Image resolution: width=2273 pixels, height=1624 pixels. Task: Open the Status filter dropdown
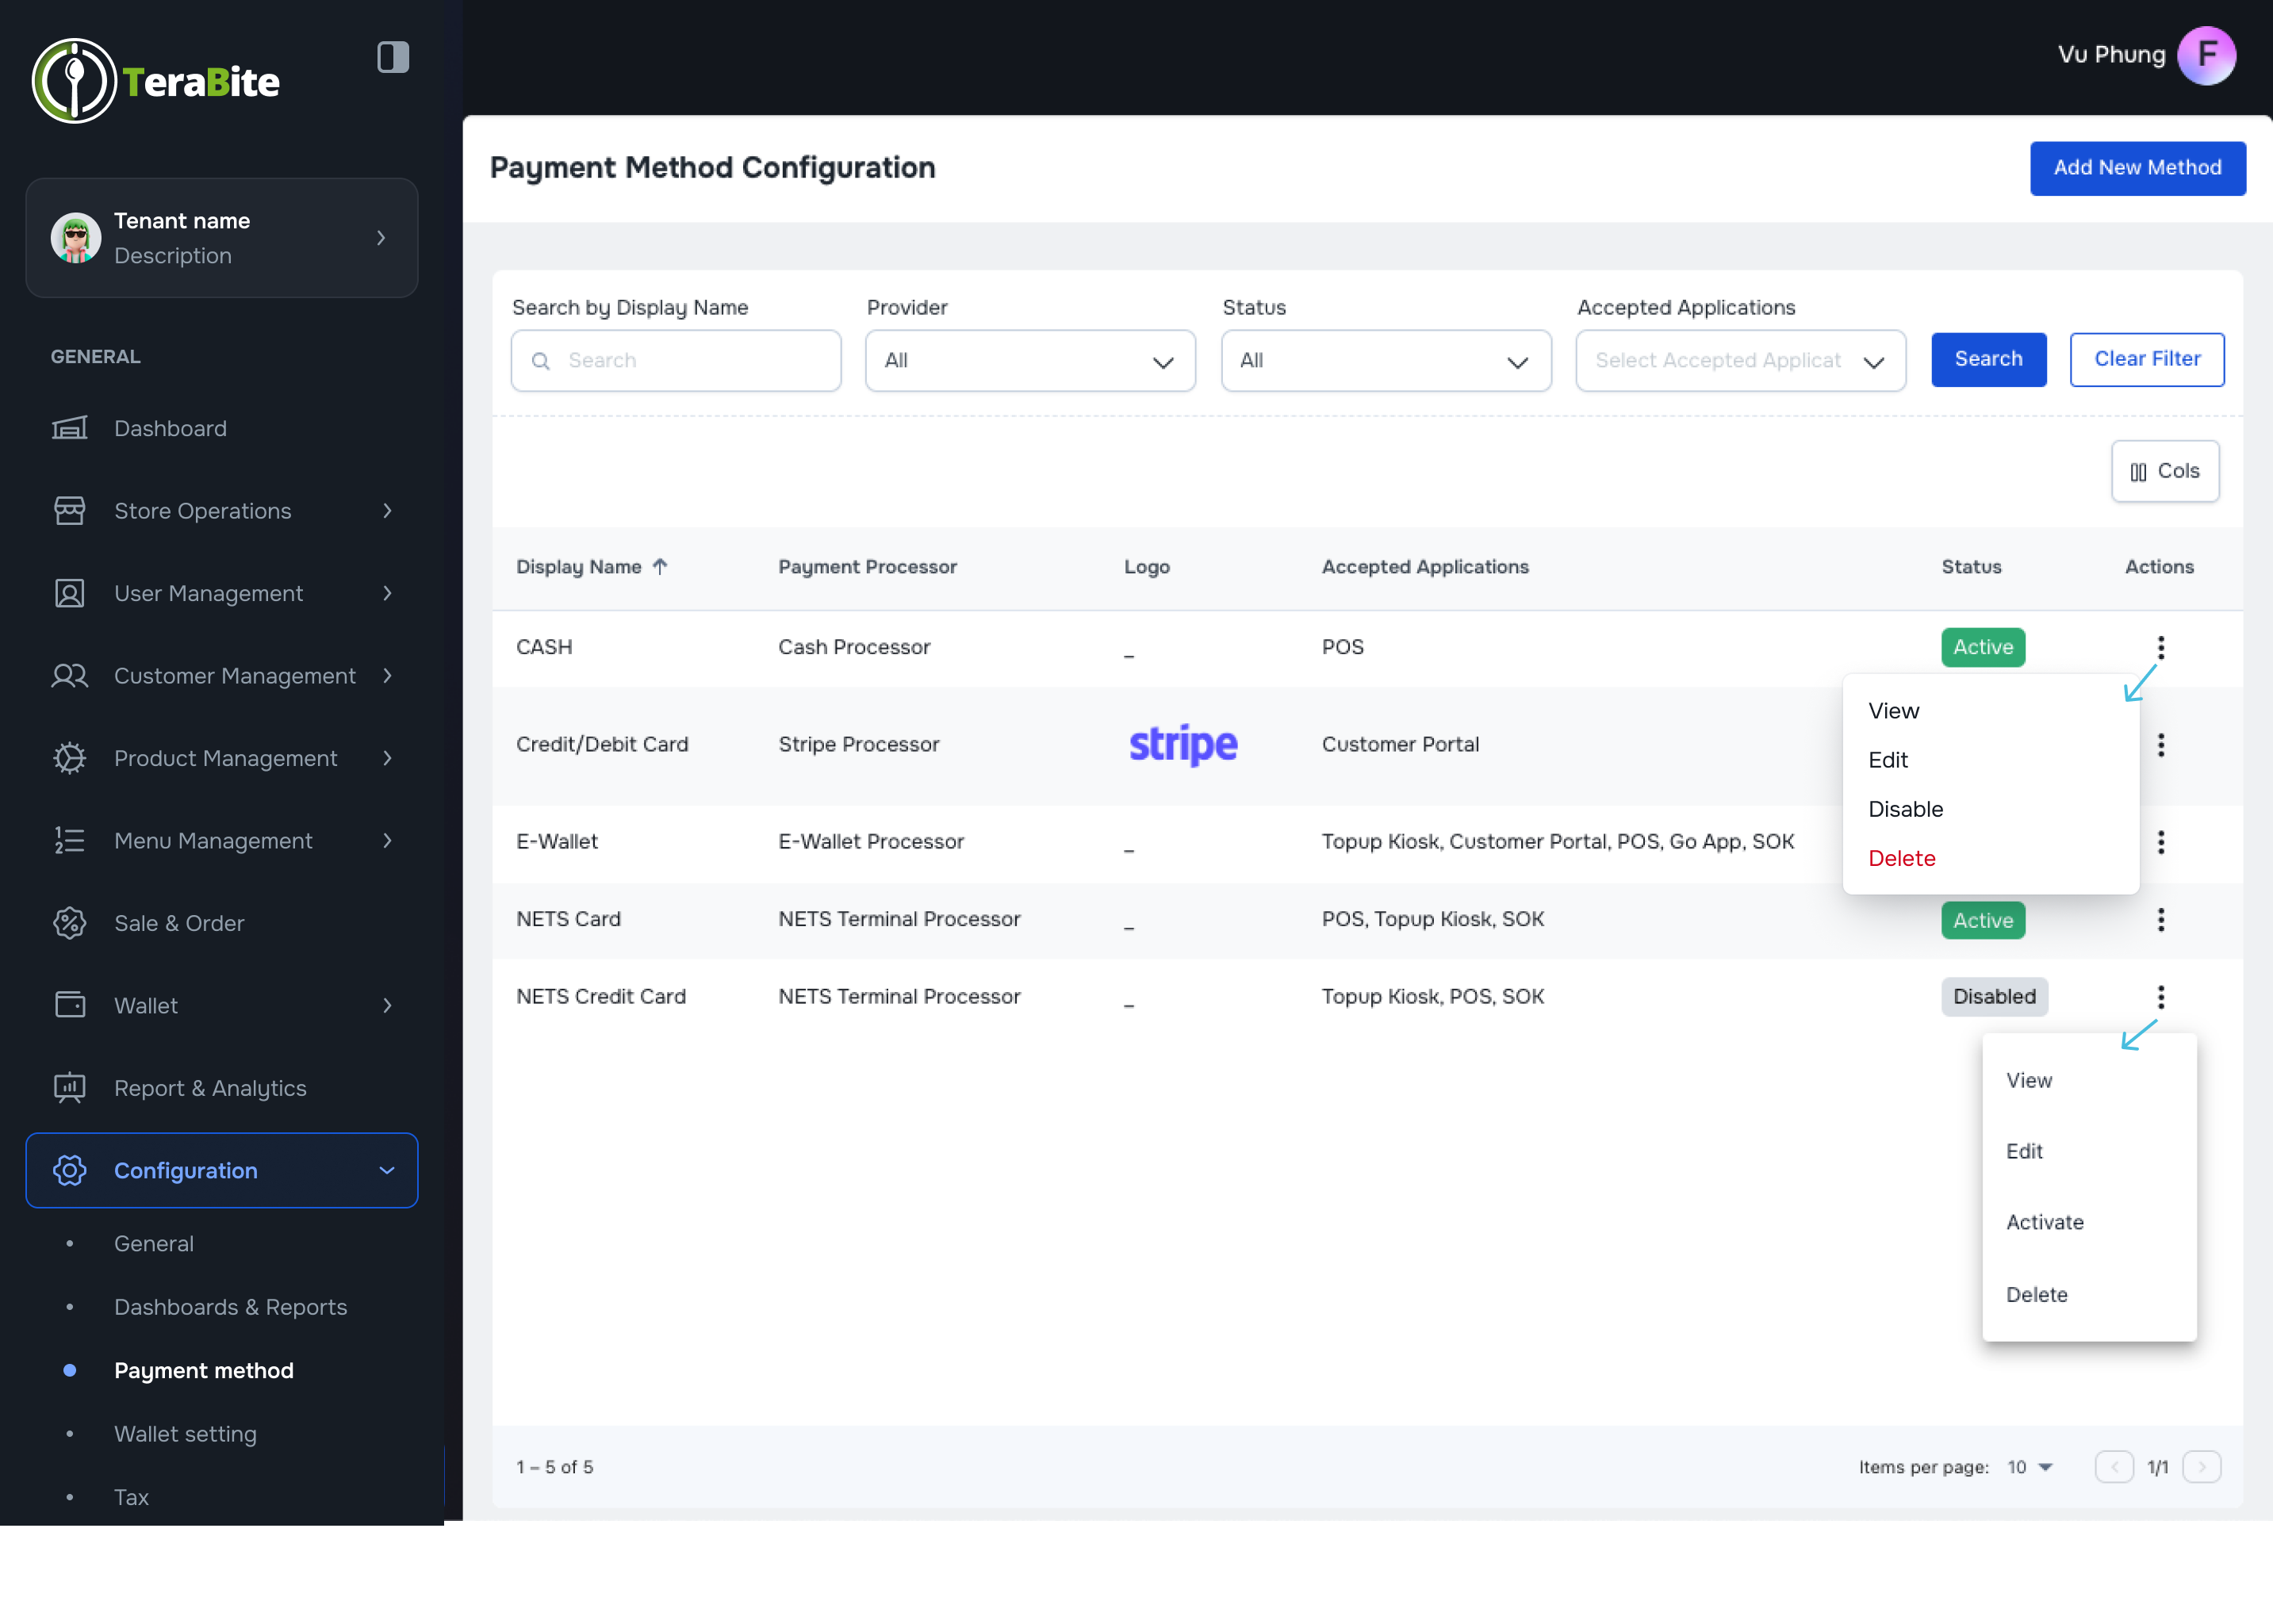pos(1385,361)
